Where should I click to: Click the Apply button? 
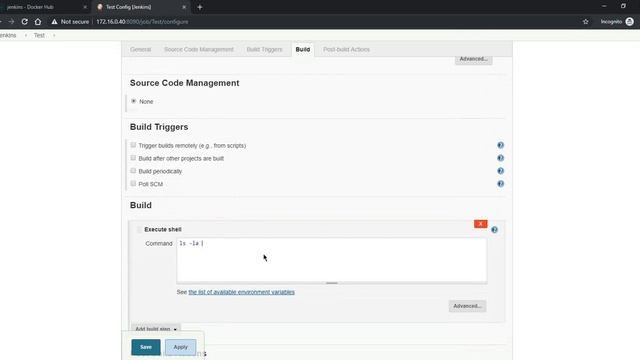[180, 347]
